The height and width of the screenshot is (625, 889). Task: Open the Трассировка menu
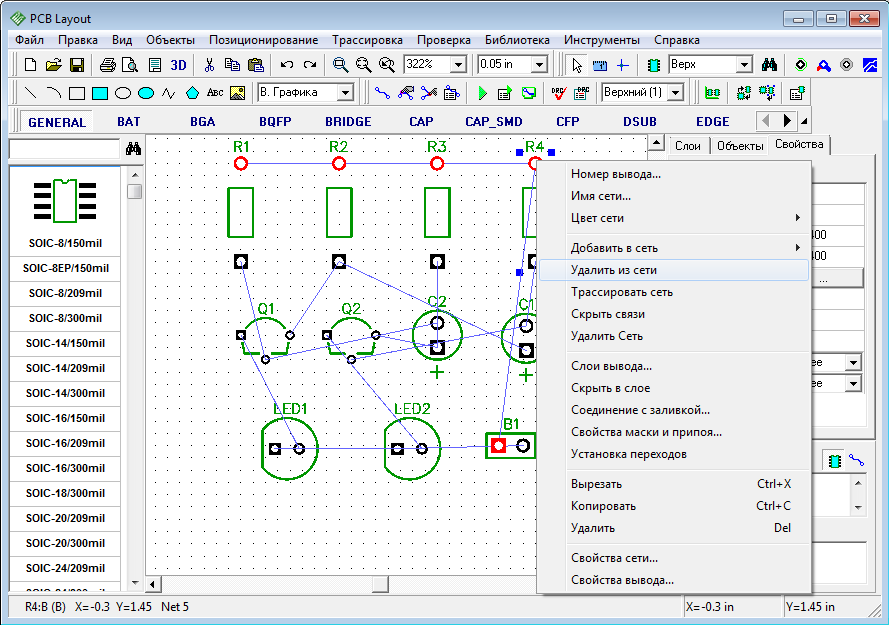[367, 40]
